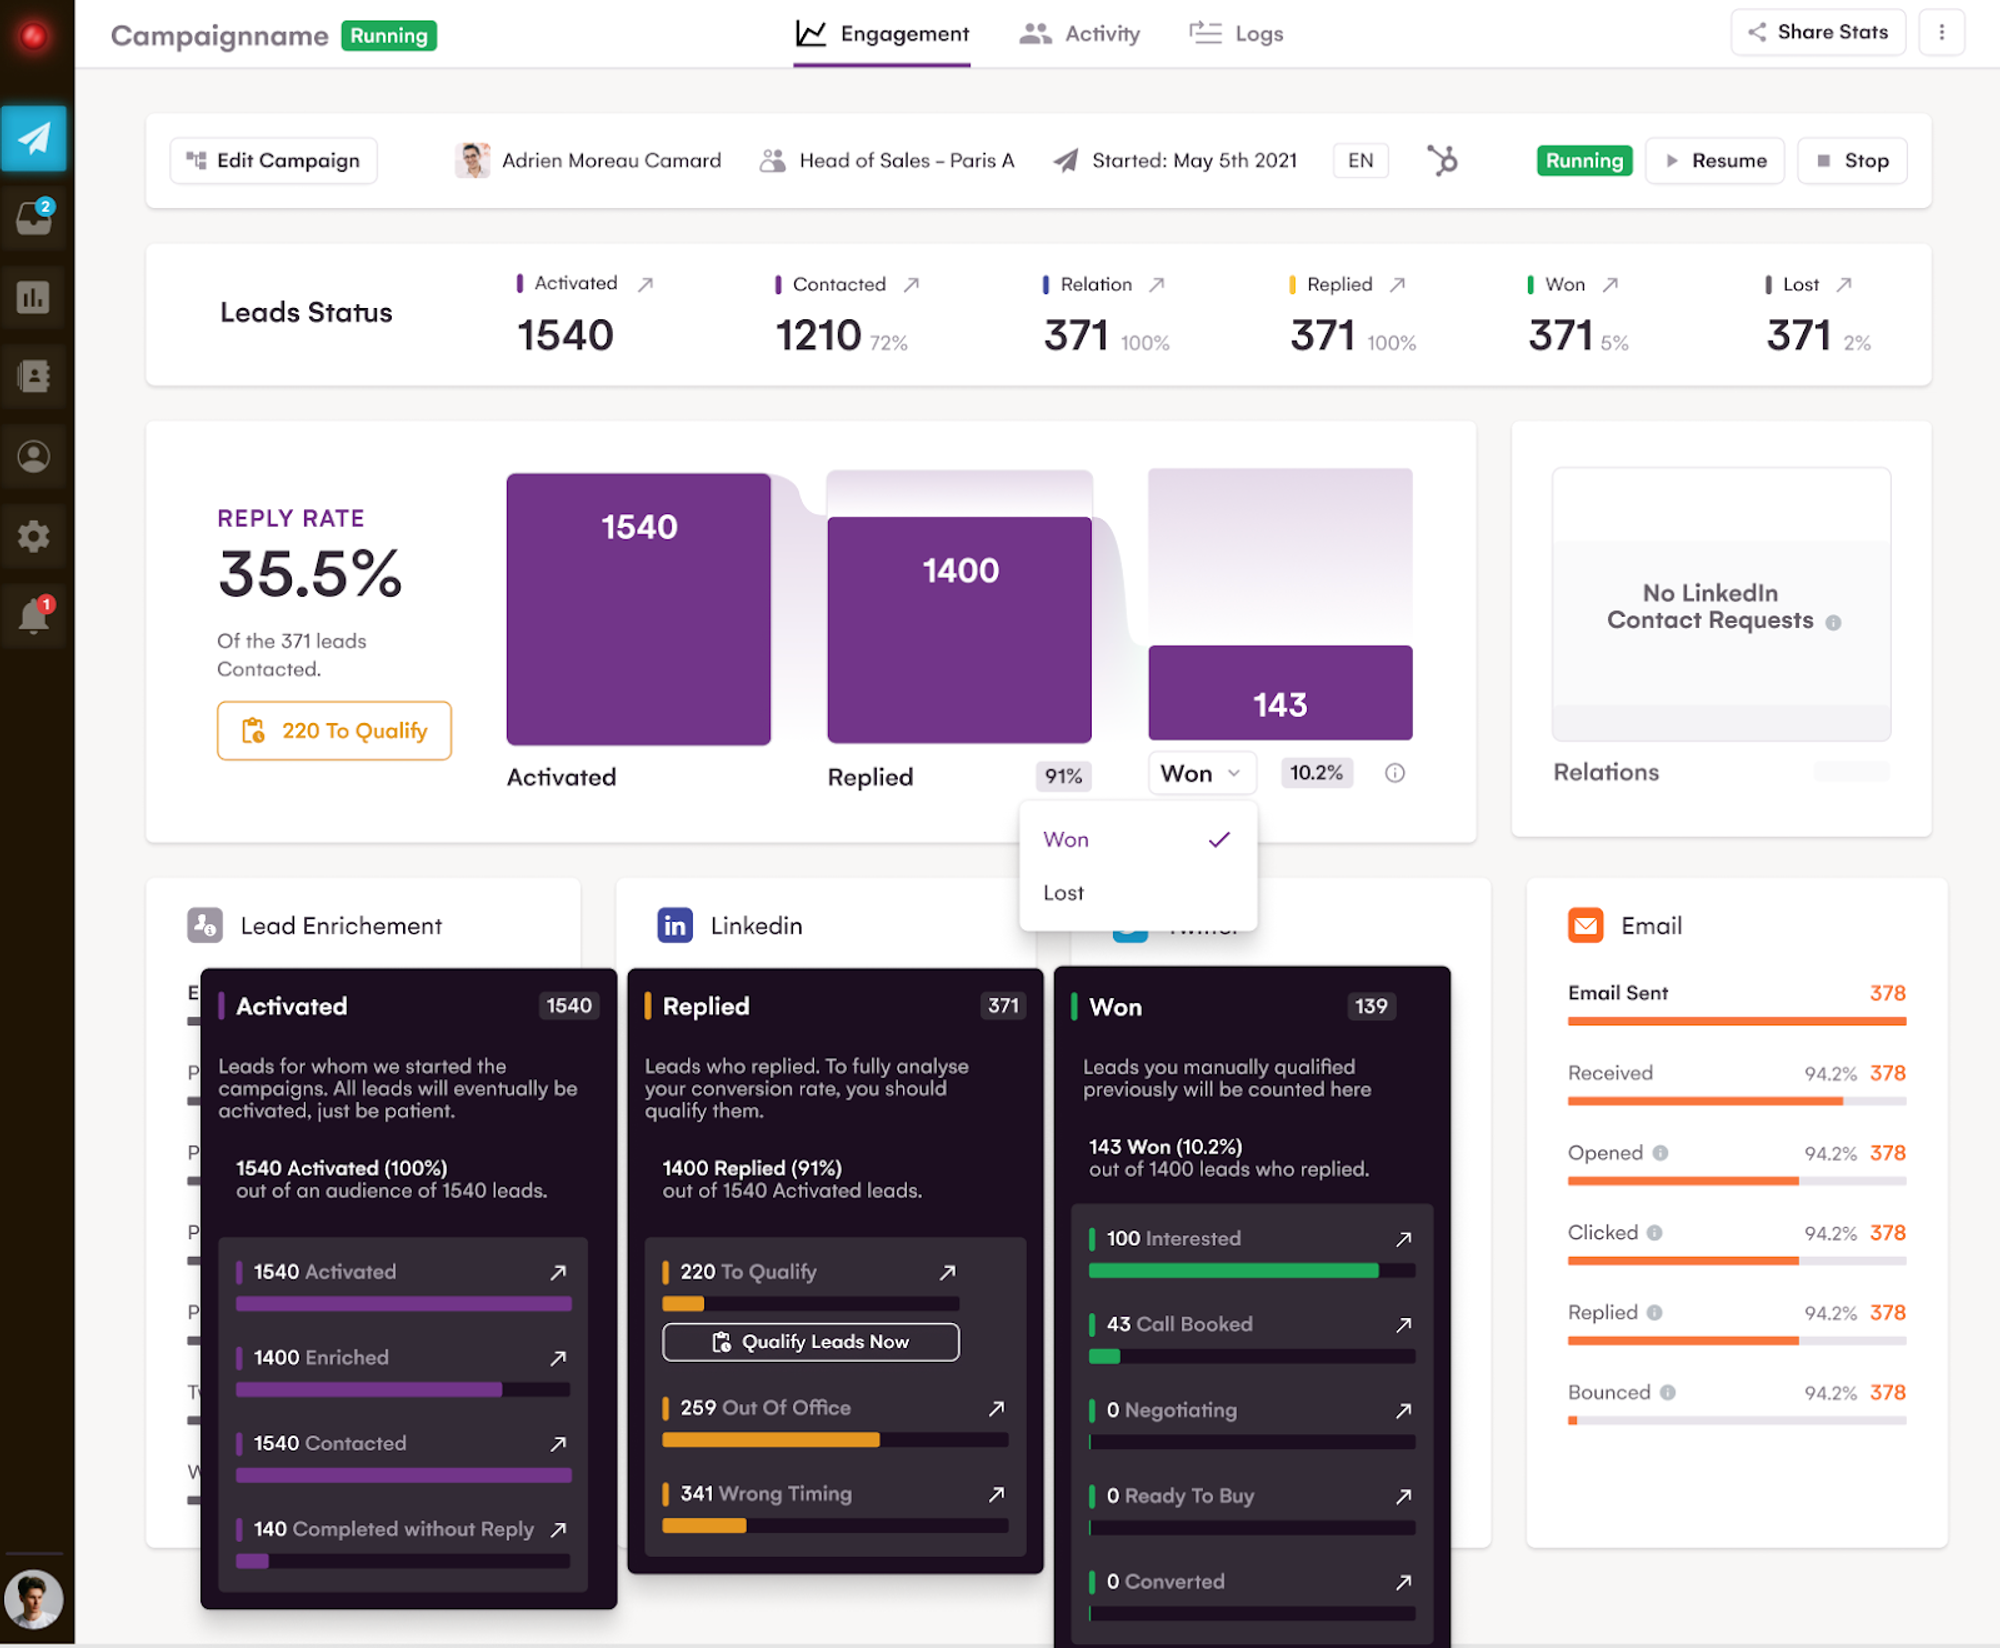Viewport: 2000px width, 1648px height.
Task: Click the HubSpot integration icon
Action: [1442, 160]
